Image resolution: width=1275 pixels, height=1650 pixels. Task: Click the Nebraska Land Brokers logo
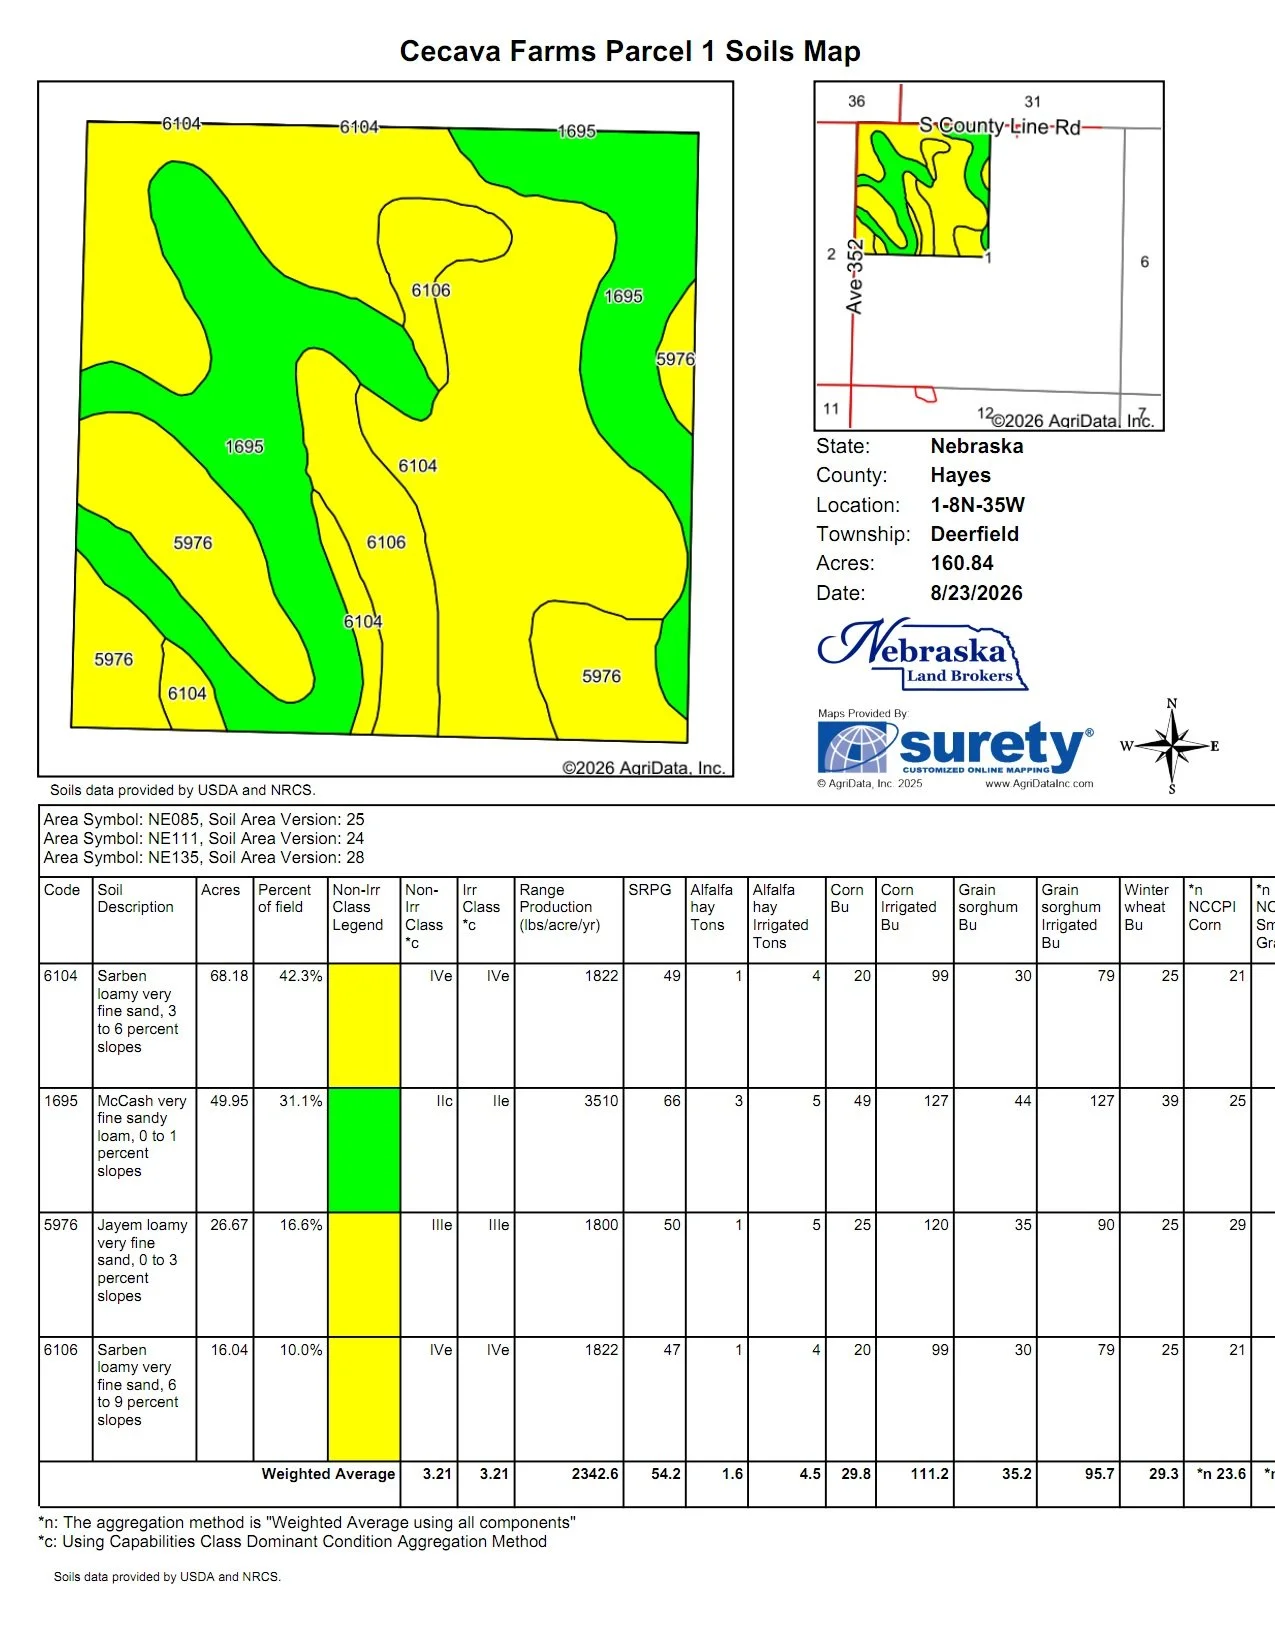922,655
